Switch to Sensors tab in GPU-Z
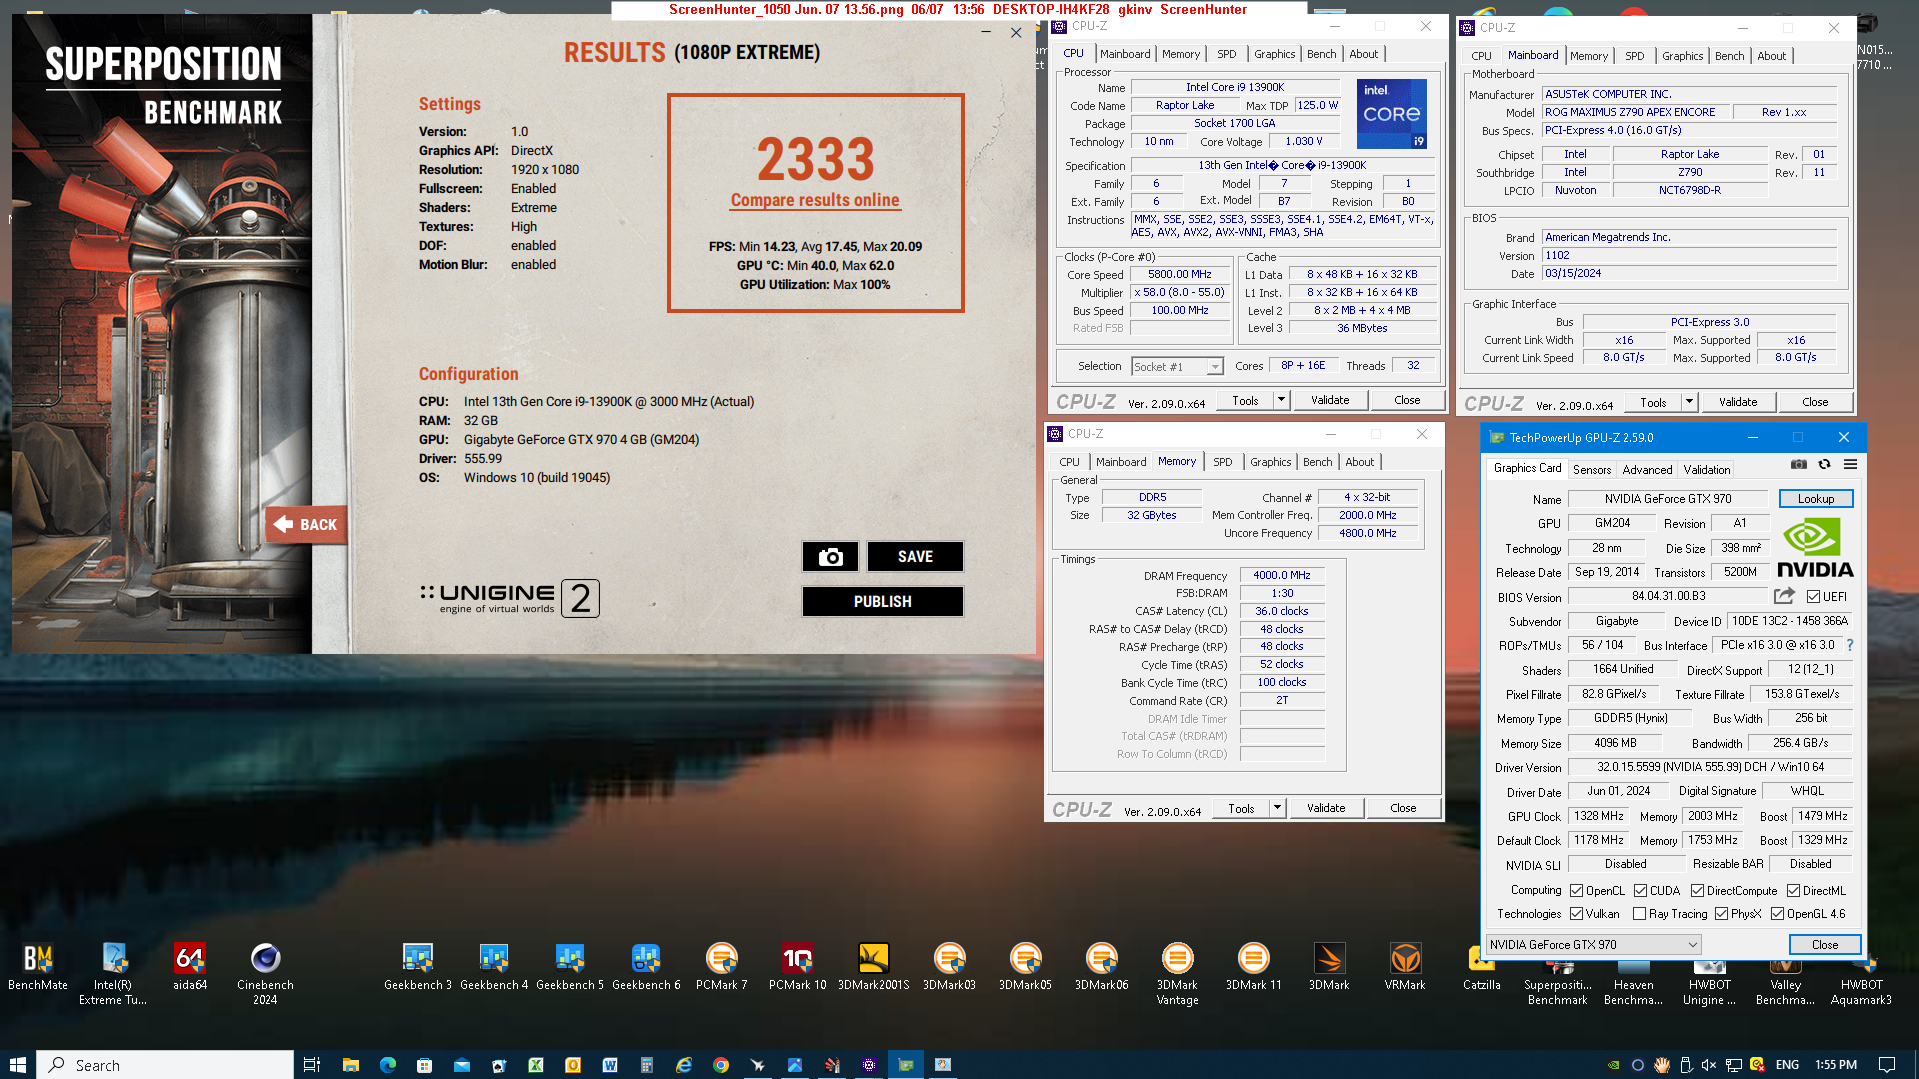The width and height of the screenshot is (1919, 1079). click(1592, 469)
